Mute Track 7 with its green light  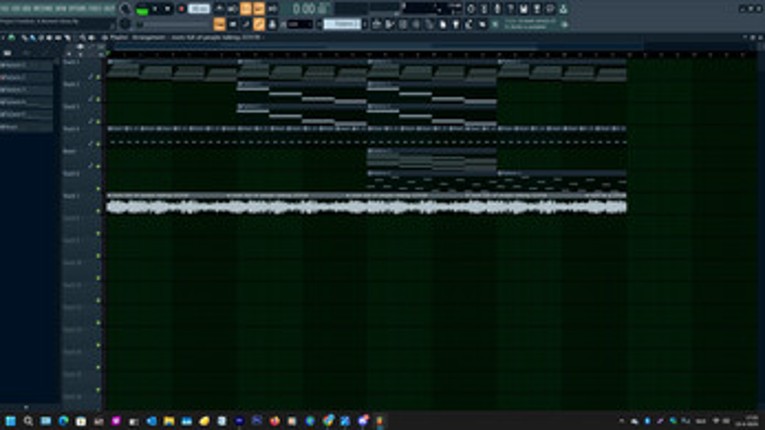click(98, 210)
